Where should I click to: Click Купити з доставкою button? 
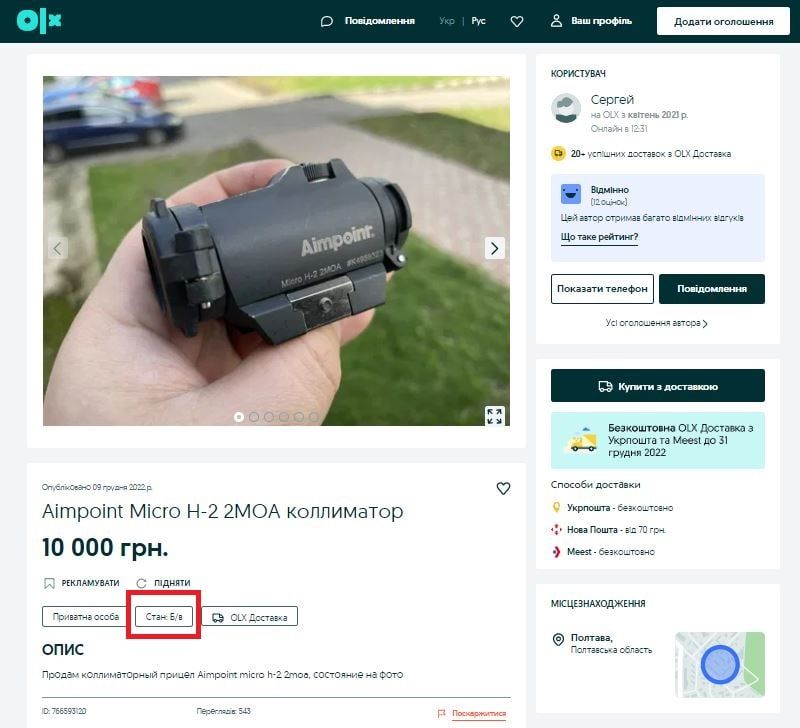(658, 386)
